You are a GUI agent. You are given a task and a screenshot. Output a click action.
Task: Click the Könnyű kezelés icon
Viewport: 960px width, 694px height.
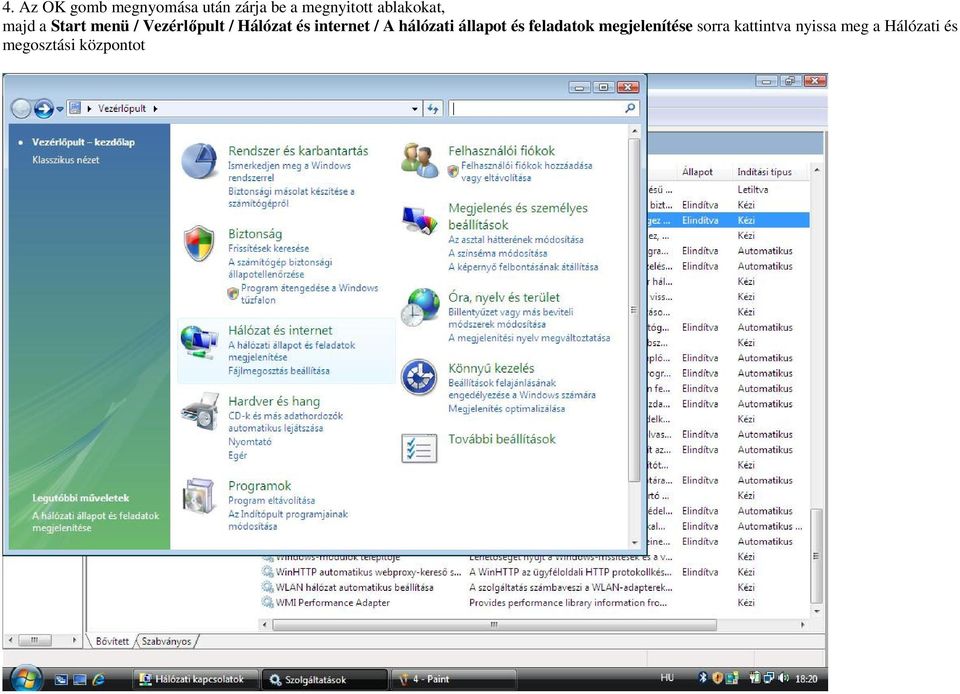click(x=419, y=377)
